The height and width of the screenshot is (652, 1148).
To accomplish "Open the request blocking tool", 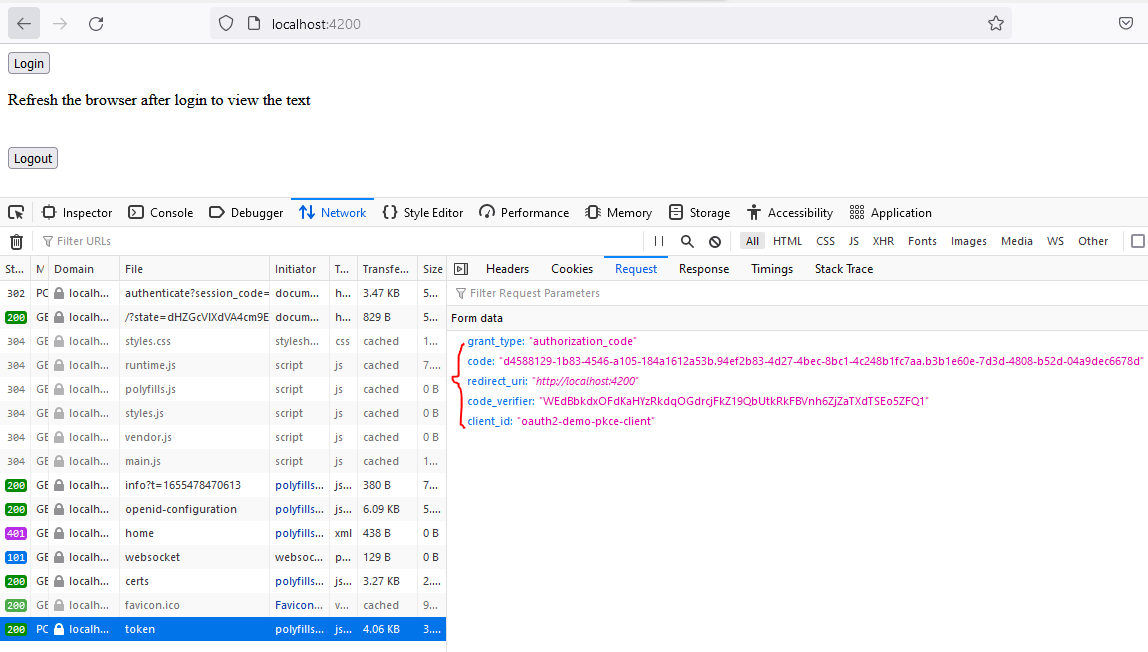I will point(713,240).
